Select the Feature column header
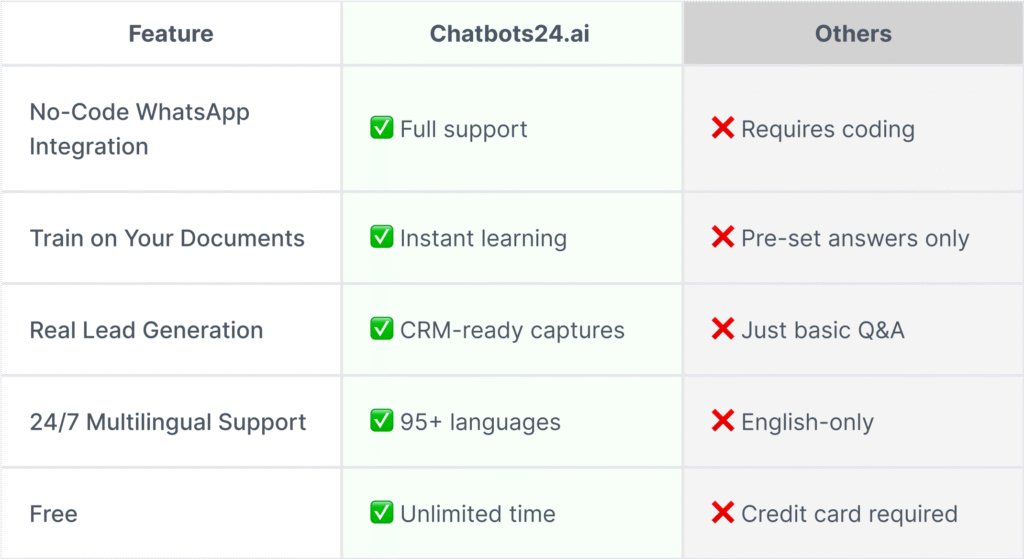 [171, 33]
